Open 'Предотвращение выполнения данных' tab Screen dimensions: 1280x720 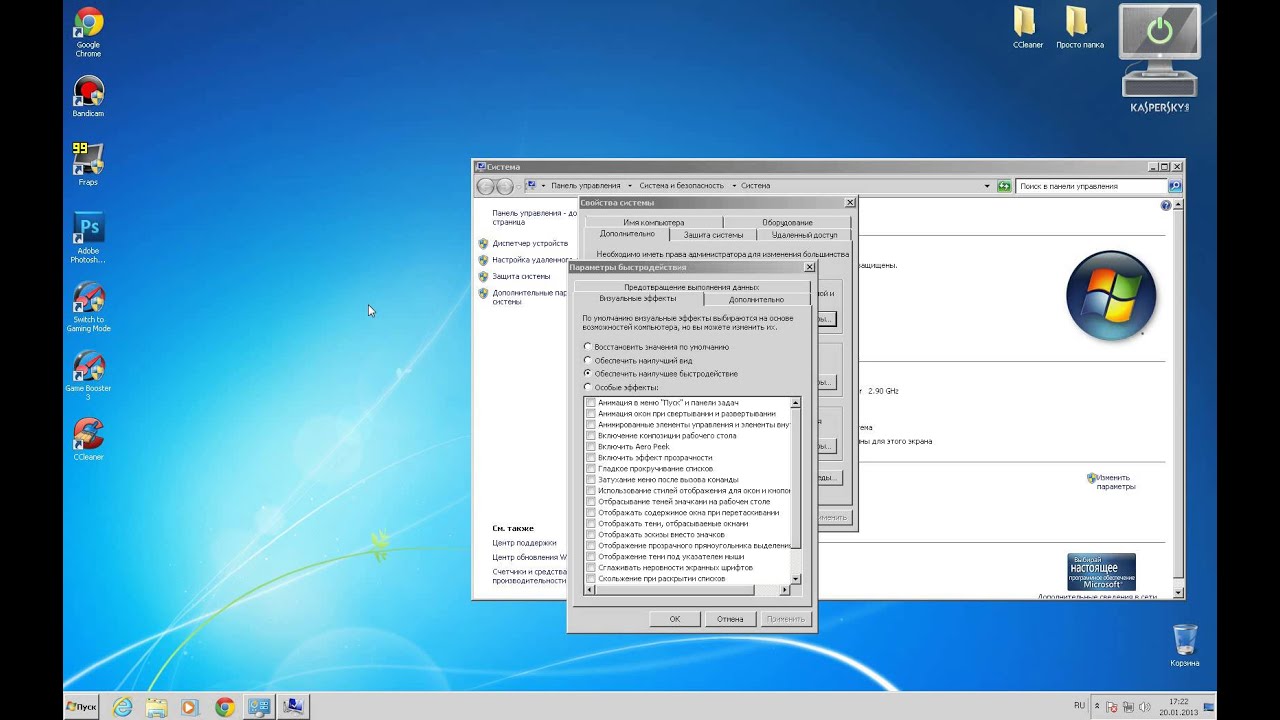[691, 287]
